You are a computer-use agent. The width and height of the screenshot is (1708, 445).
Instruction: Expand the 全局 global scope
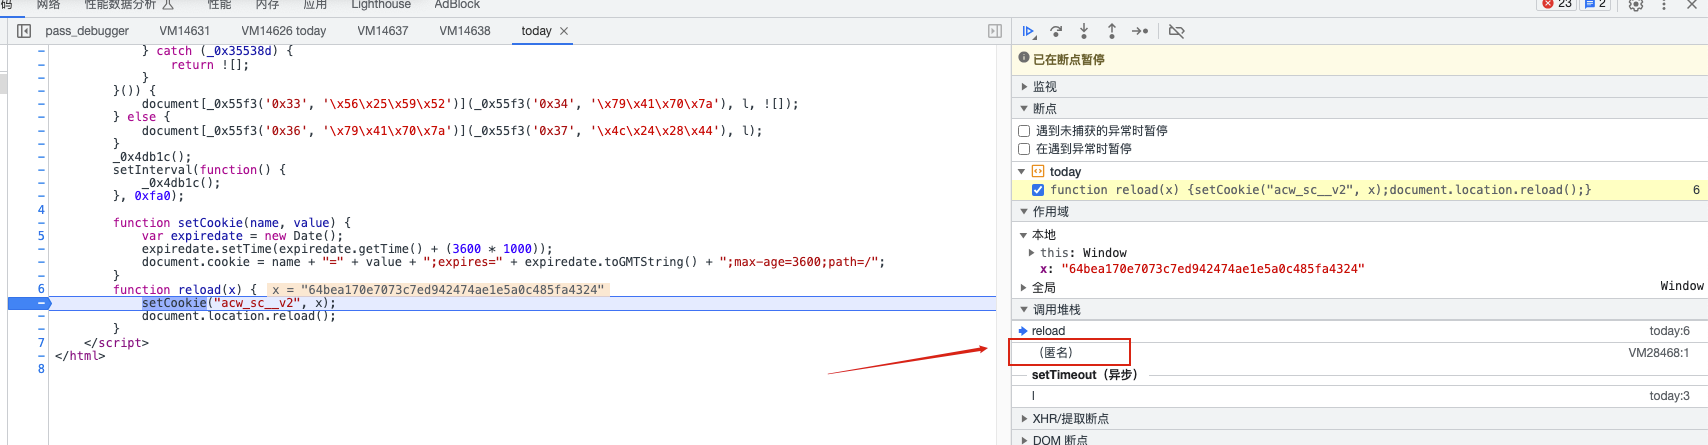point(1024,287)
